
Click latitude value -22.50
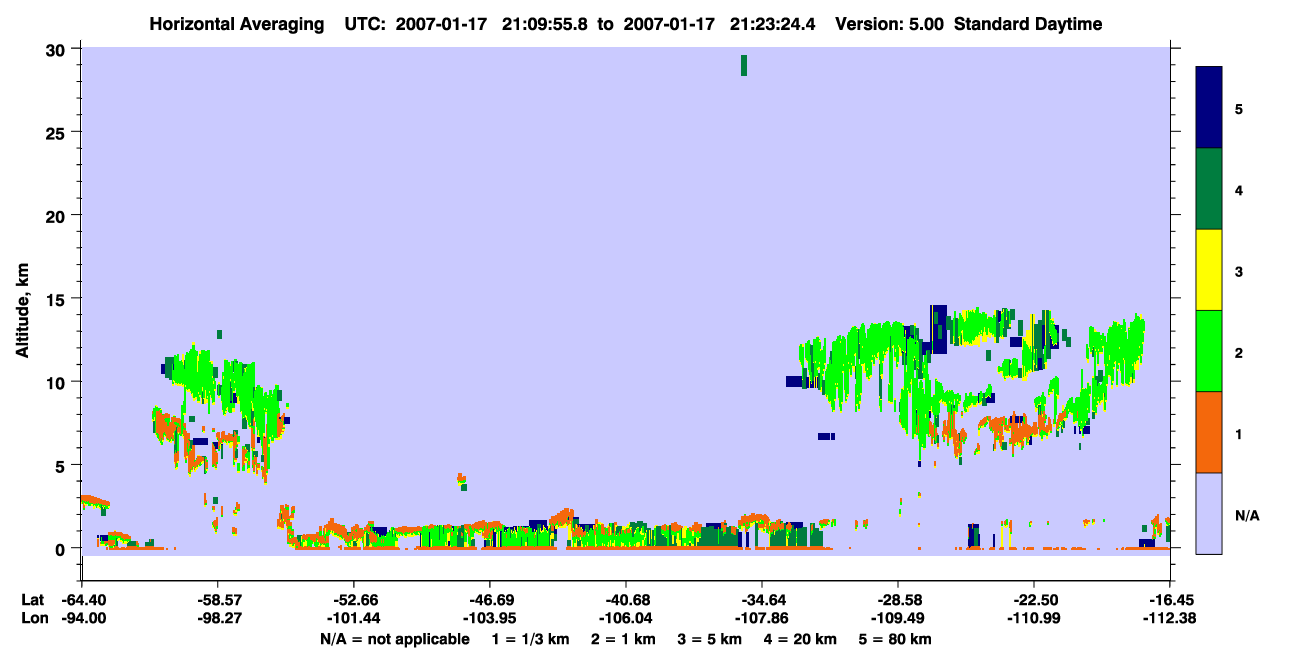click(x=1033, y=599)
